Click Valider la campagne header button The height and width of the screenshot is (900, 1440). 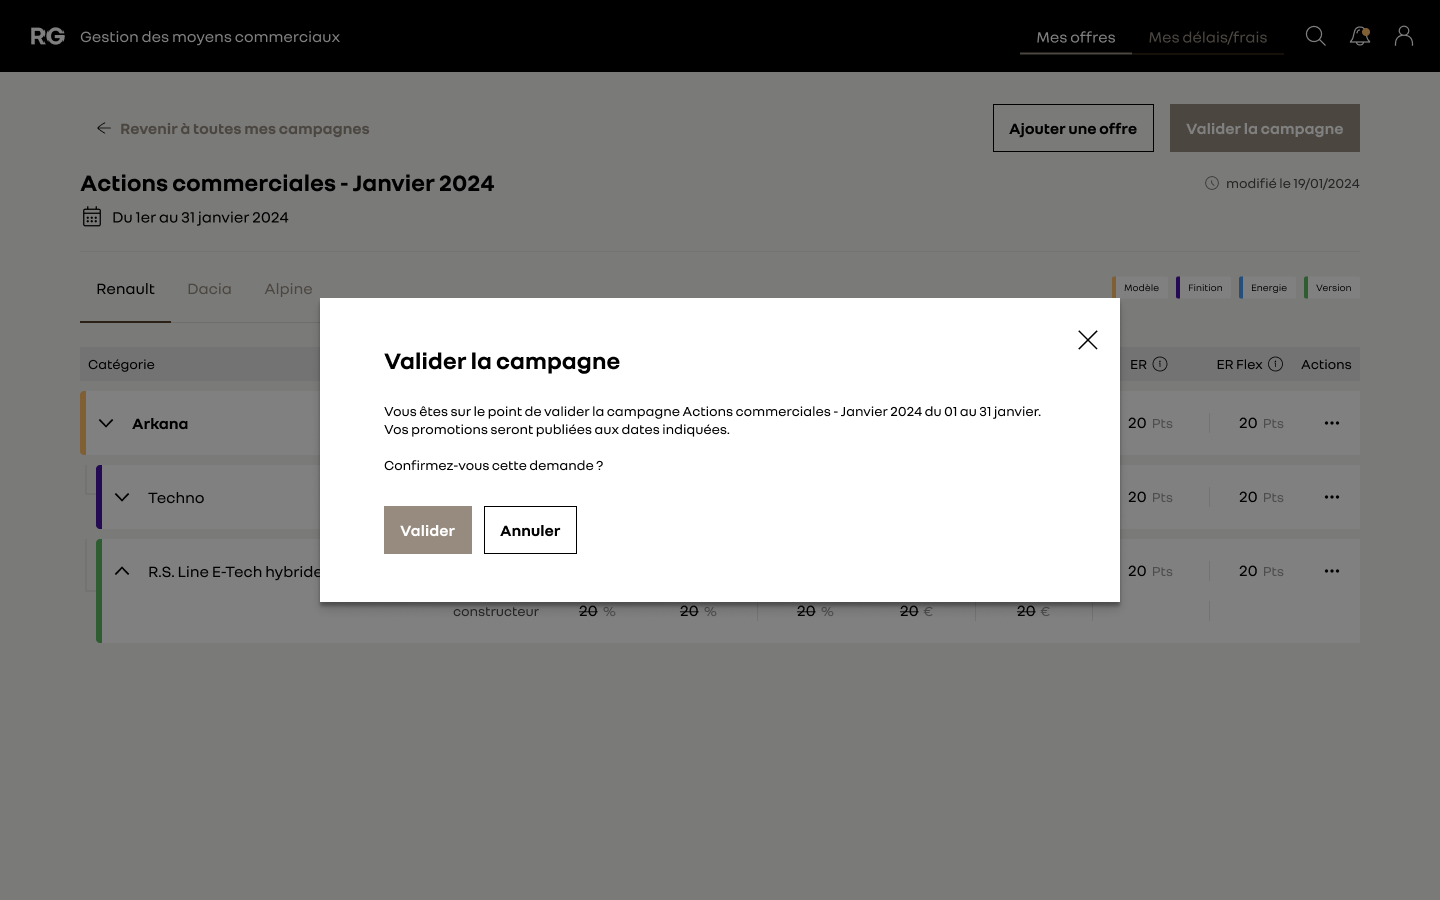pyautogui.click(x=1265, y=128)
